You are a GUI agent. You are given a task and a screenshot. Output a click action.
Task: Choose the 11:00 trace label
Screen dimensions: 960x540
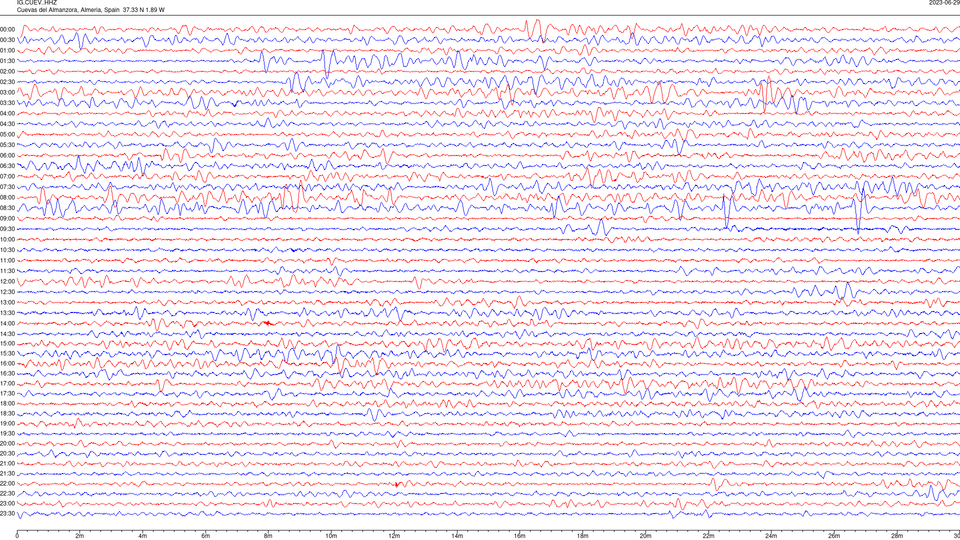coord(7,260)
